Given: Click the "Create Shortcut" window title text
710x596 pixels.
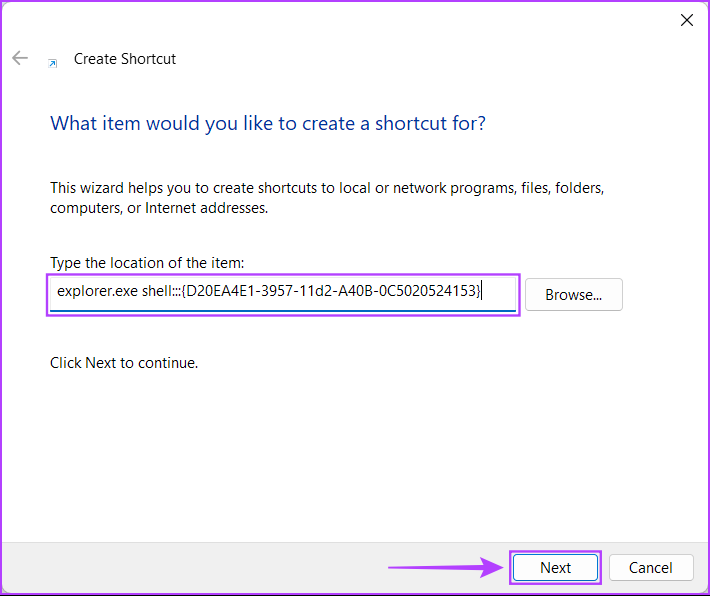Looking at the screenshot, I should [x=125, y=59].
